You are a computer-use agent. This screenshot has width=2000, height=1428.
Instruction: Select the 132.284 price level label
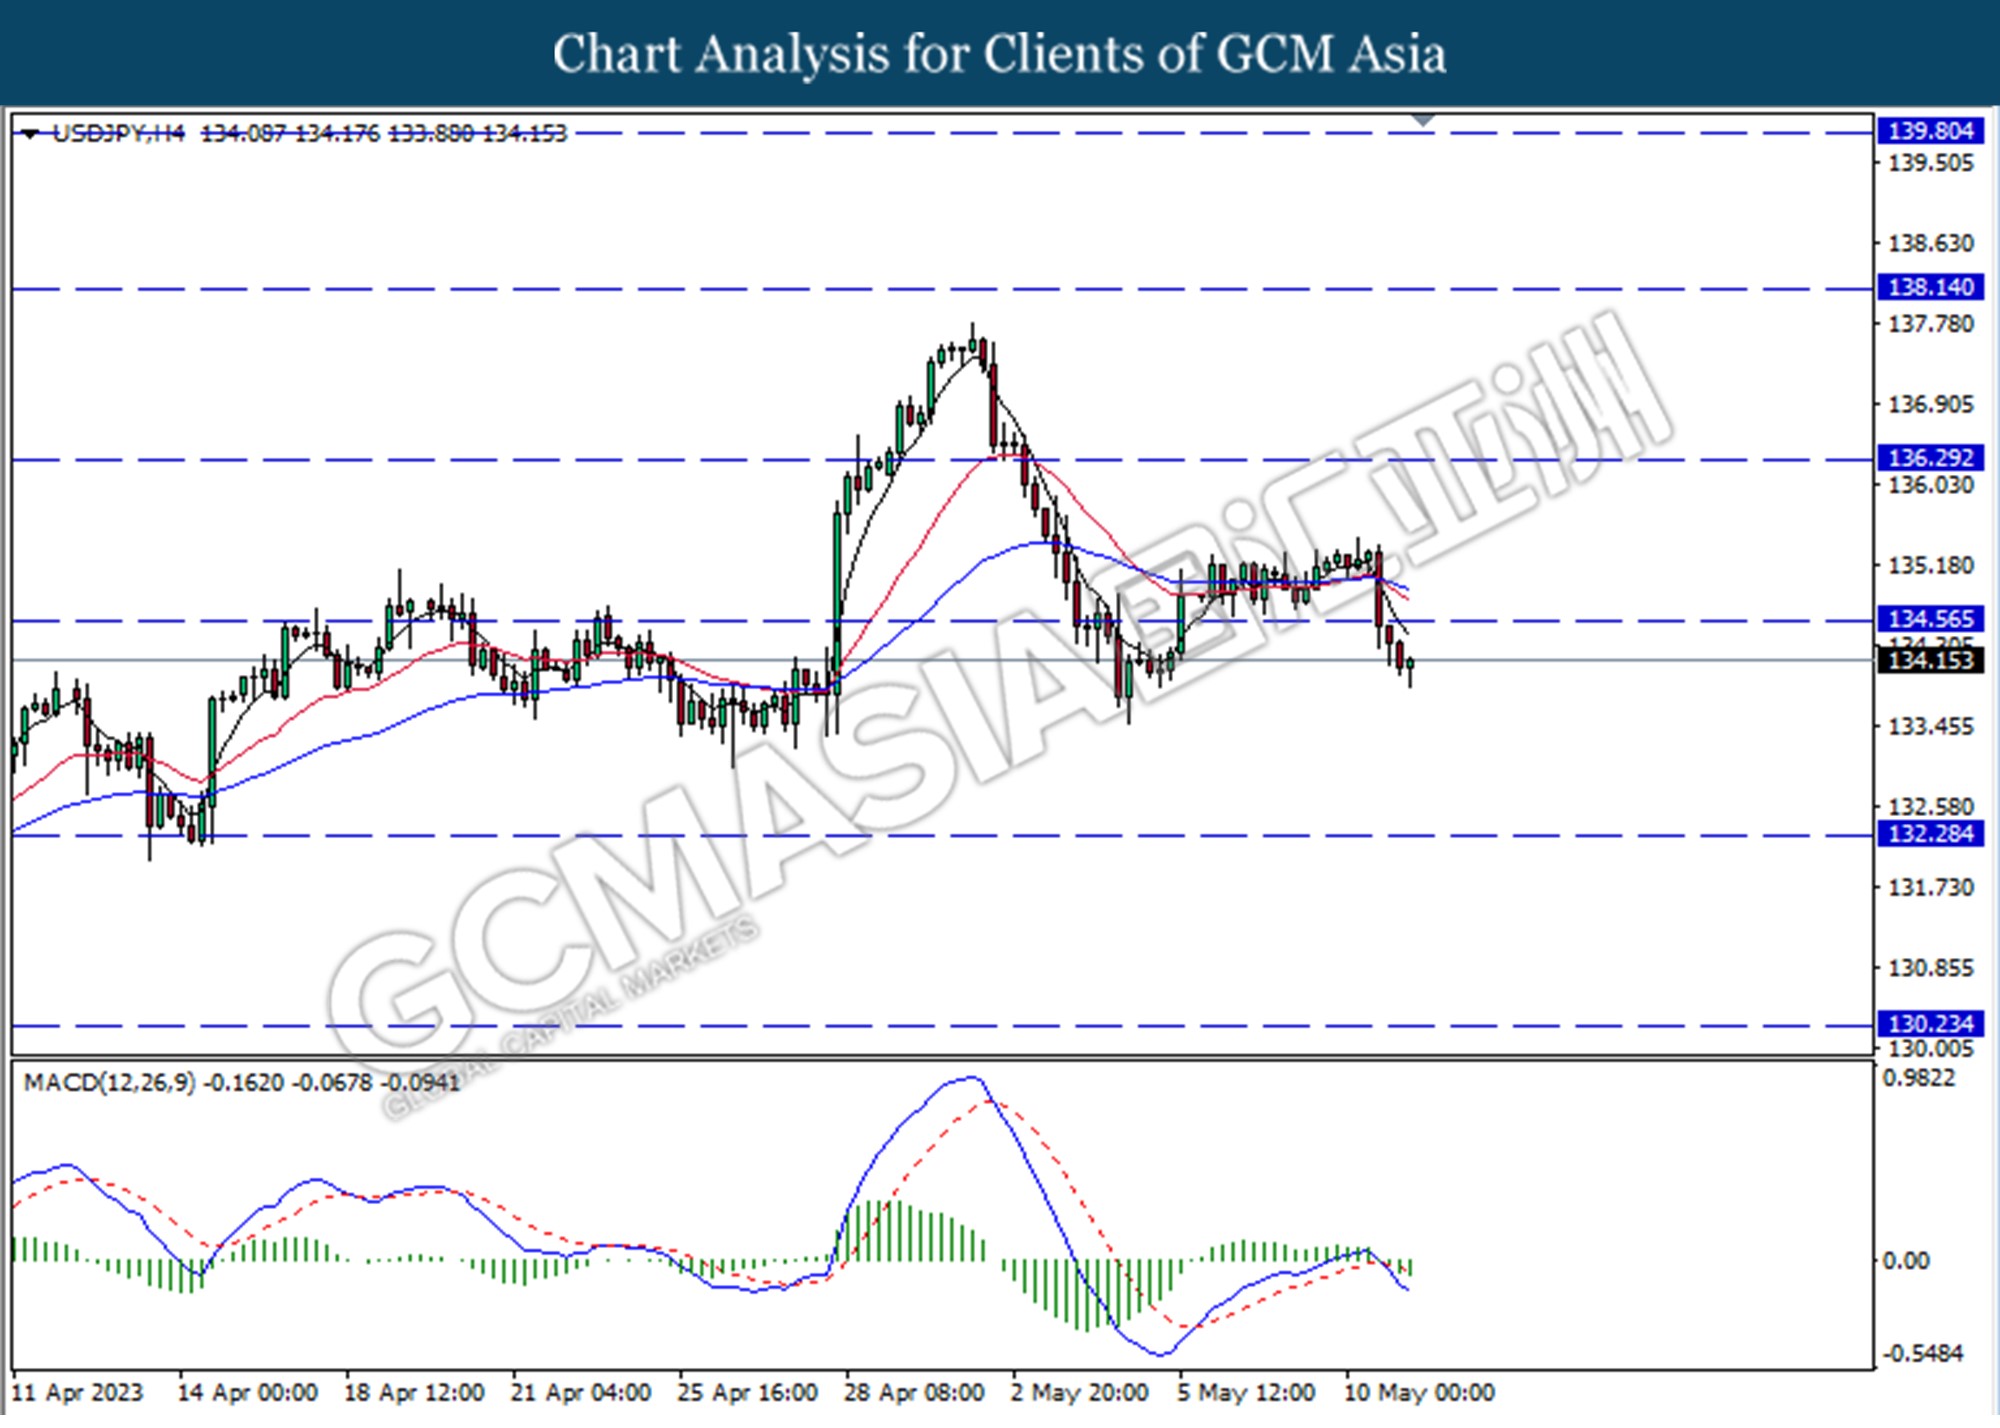1930,834
